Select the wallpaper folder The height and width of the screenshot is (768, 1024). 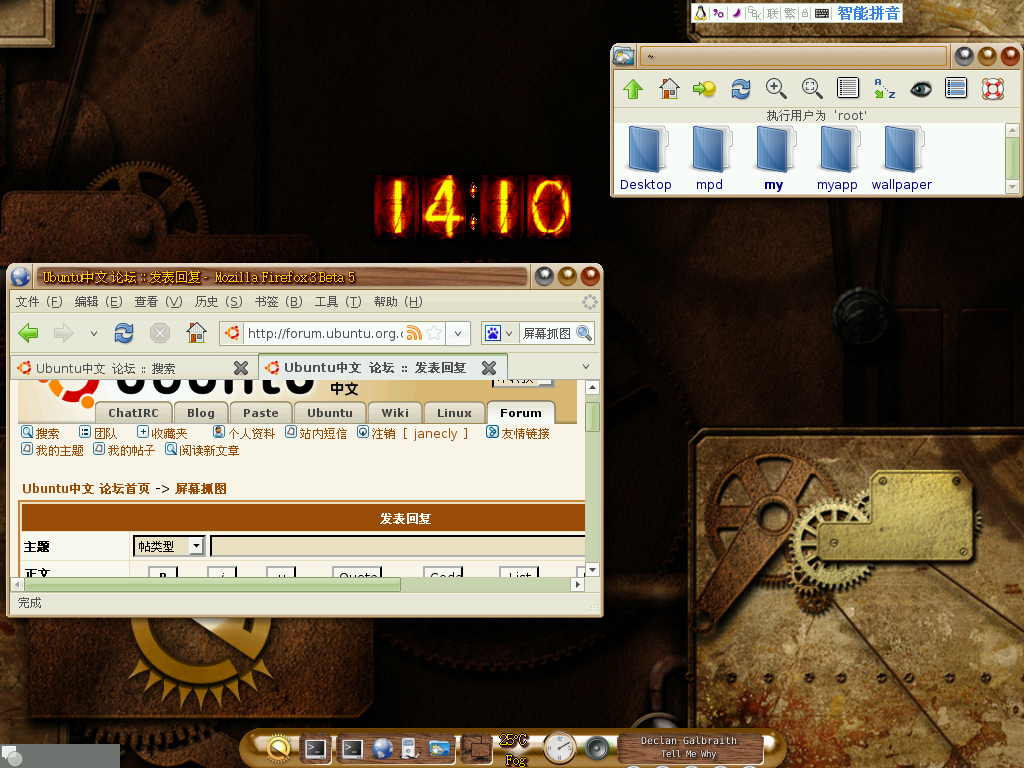click(901, 159)
